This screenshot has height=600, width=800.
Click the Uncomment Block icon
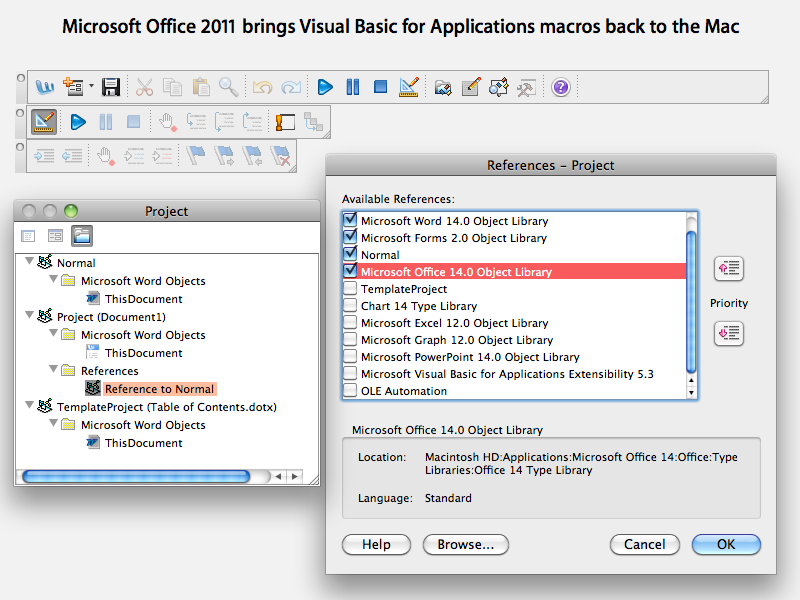click(x=162, y=155)
